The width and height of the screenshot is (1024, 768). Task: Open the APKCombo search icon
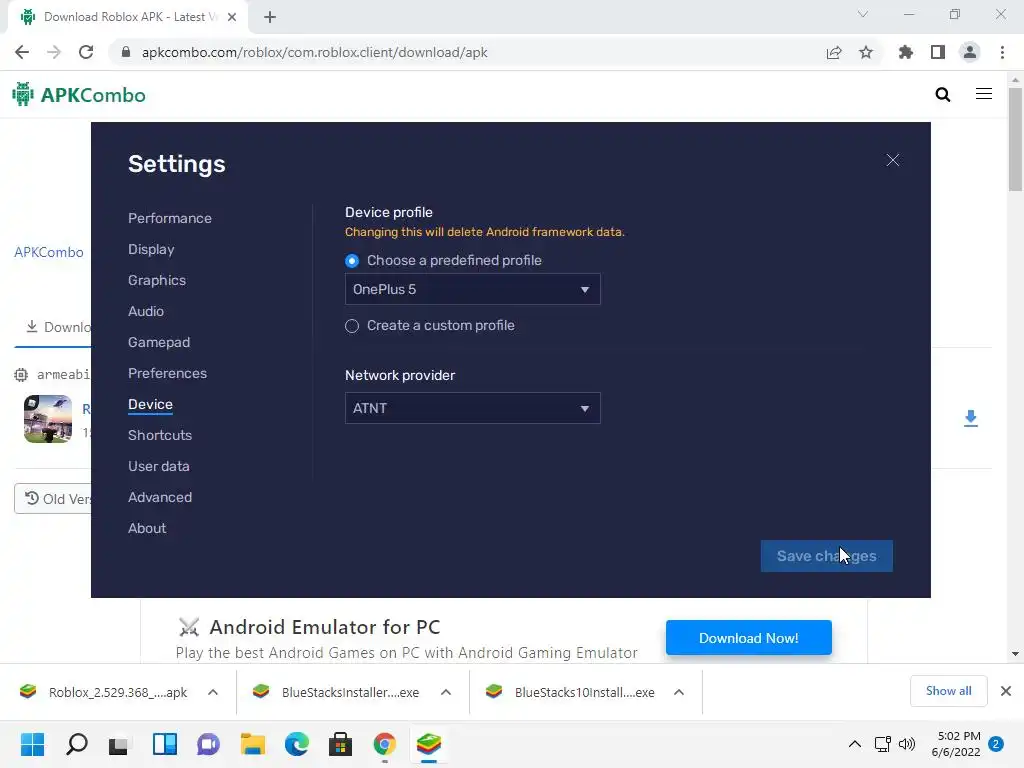coord(942,95)
